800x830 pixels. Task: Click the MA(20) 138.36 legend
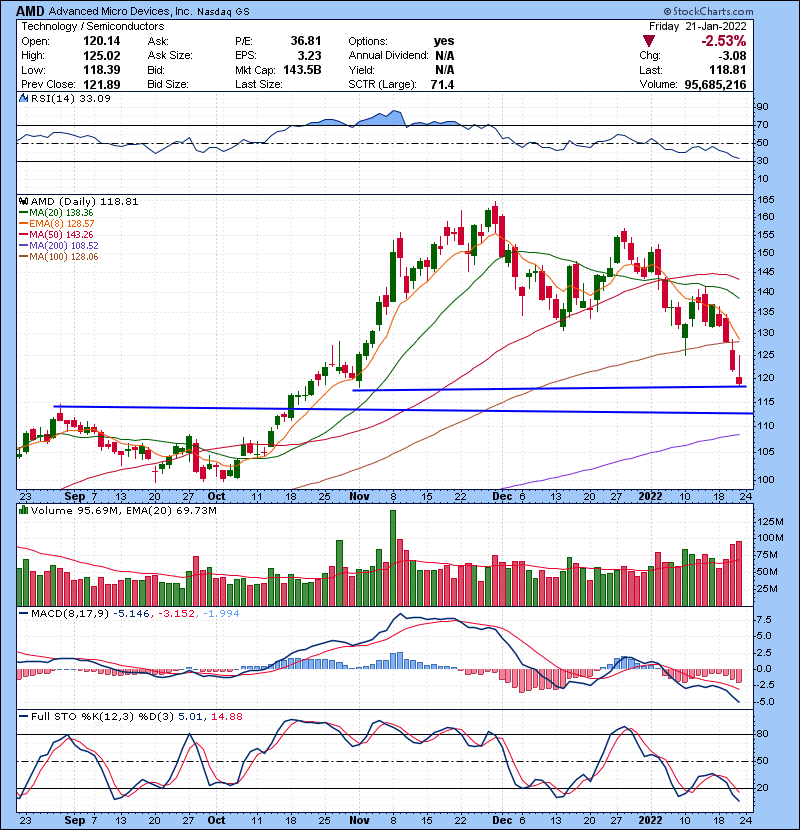(57, 213)
